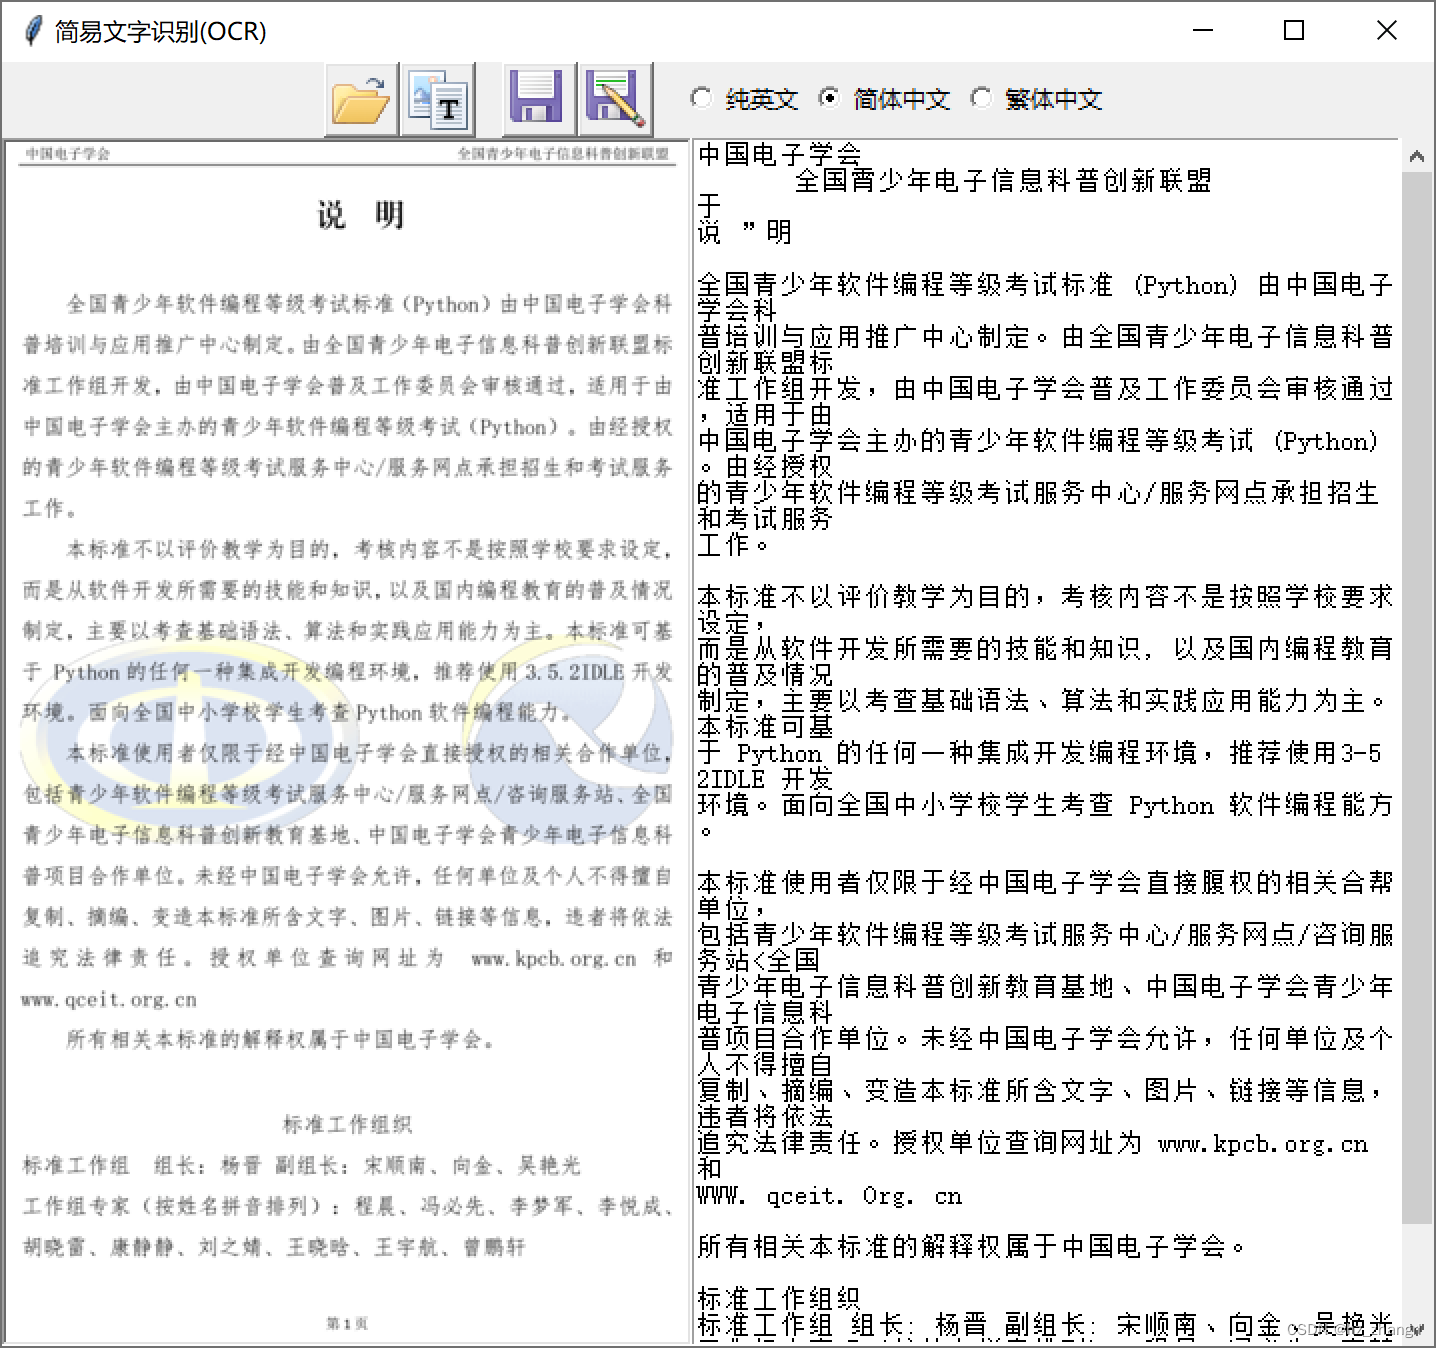Screen dimensions: 1436x1348
Task: Click the first line '中国电子学会' in results
Action: 779,154
